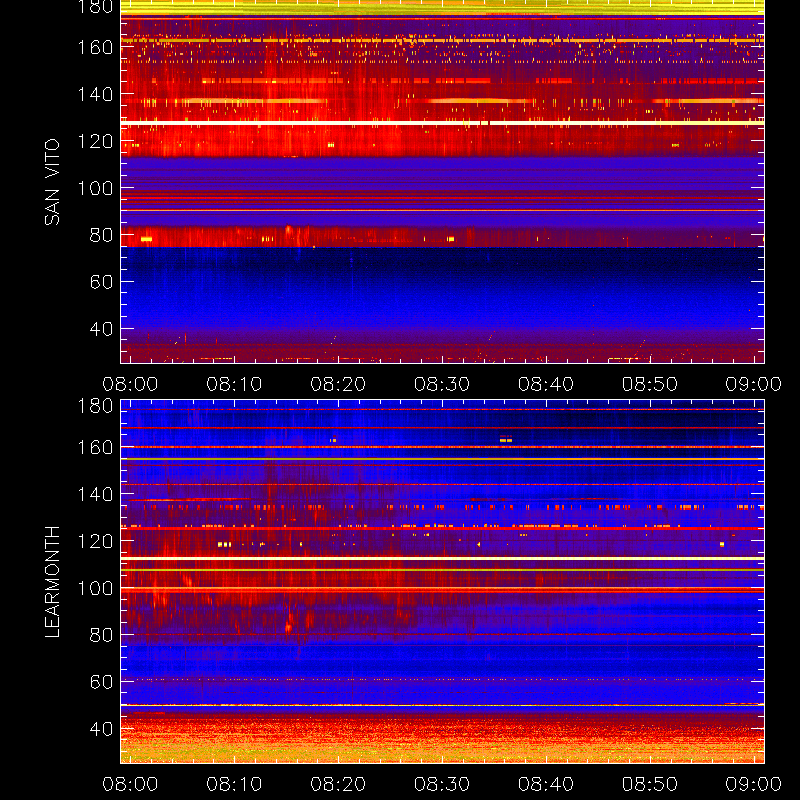This screenshot has width=800, height=800.
Task: Click inside the Learmonth spectrogram panel
Action: pos(442,582)
